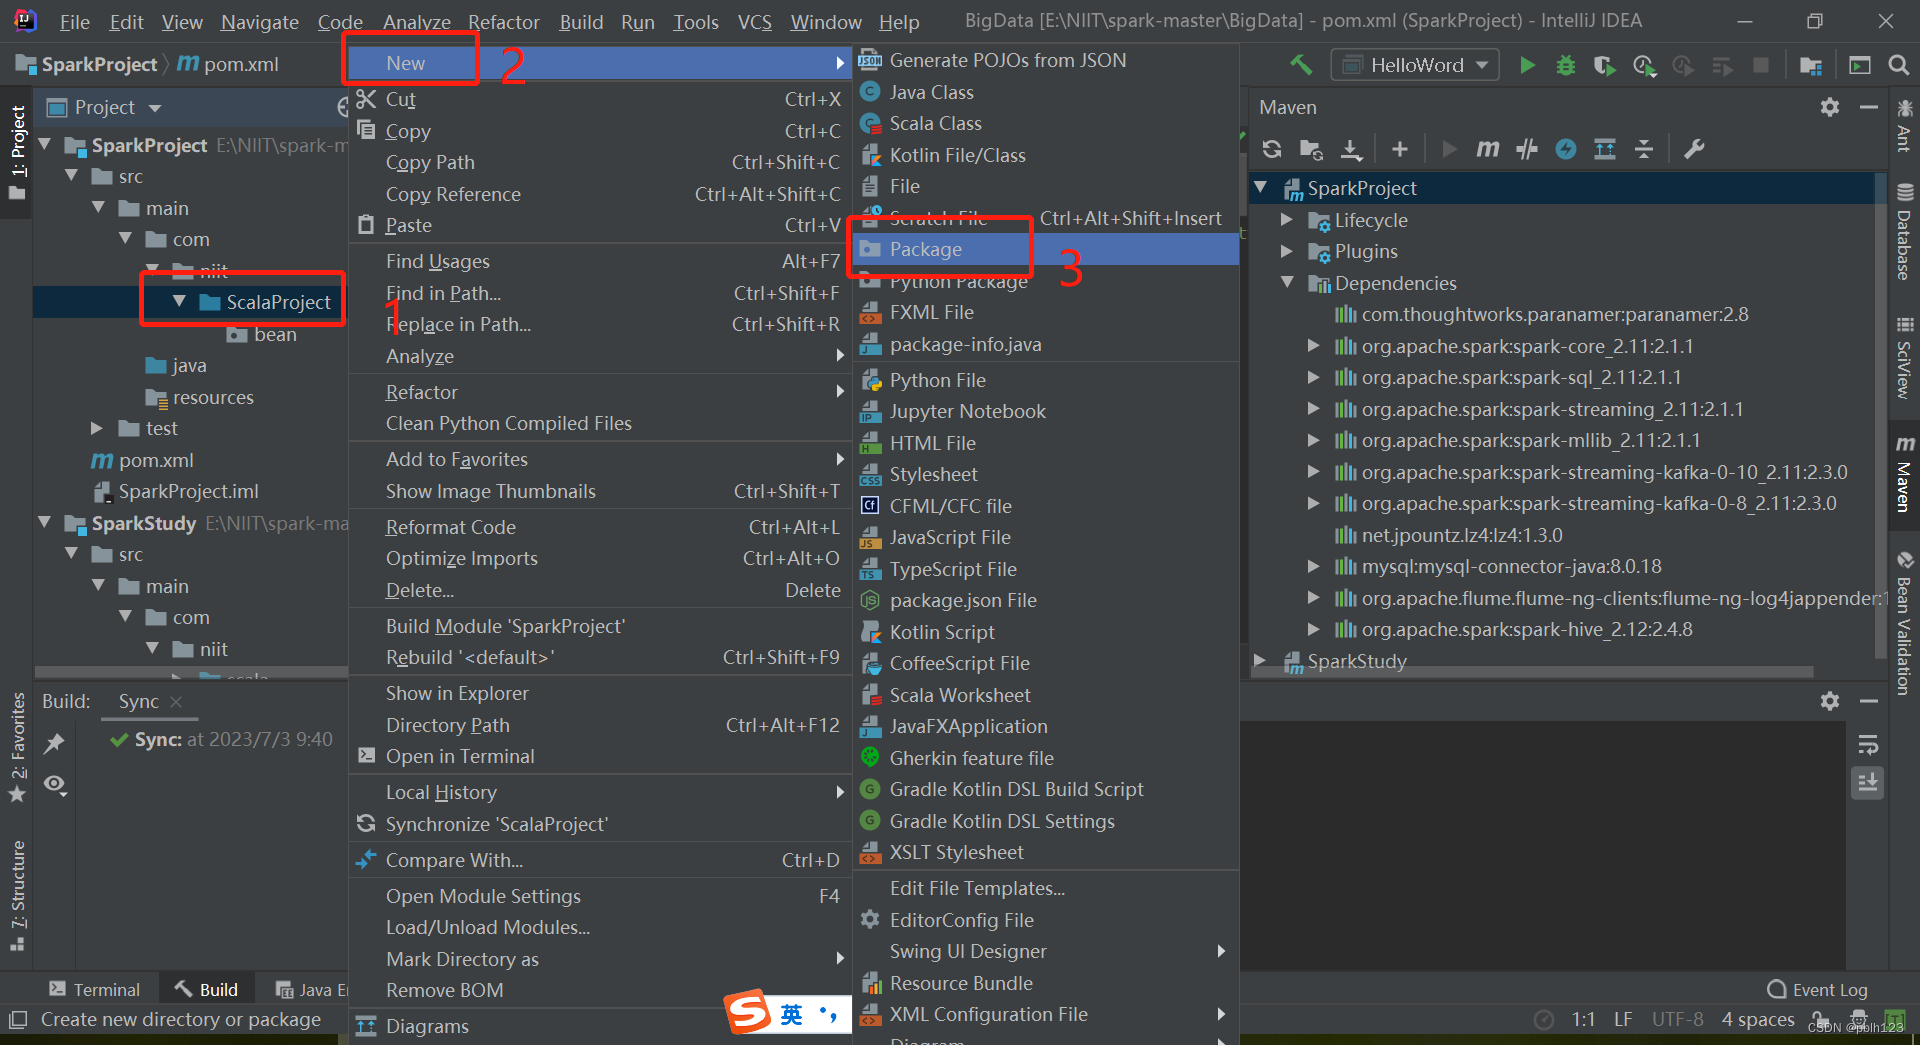Open the Ant side panel
Viewport: 1920px width, 1045px height.
coord(1904,125)
